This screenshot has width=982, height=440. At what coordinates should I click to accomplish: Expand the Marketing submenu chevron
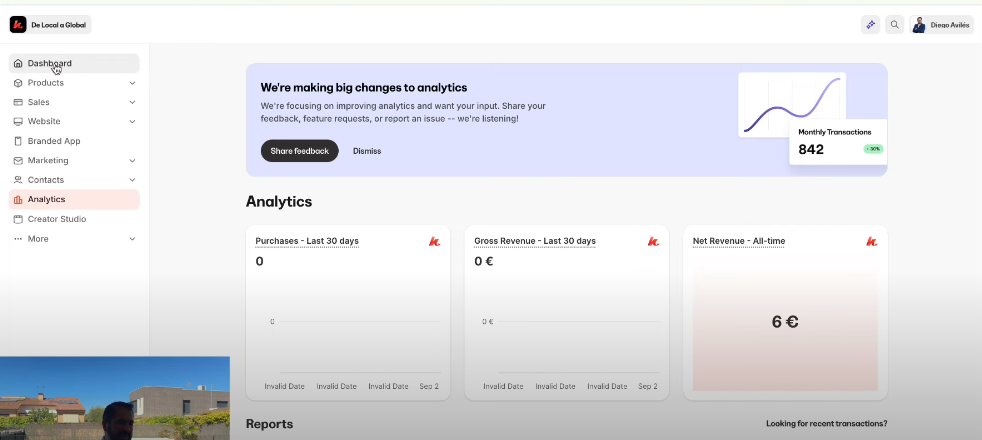(x=133, y=161)
